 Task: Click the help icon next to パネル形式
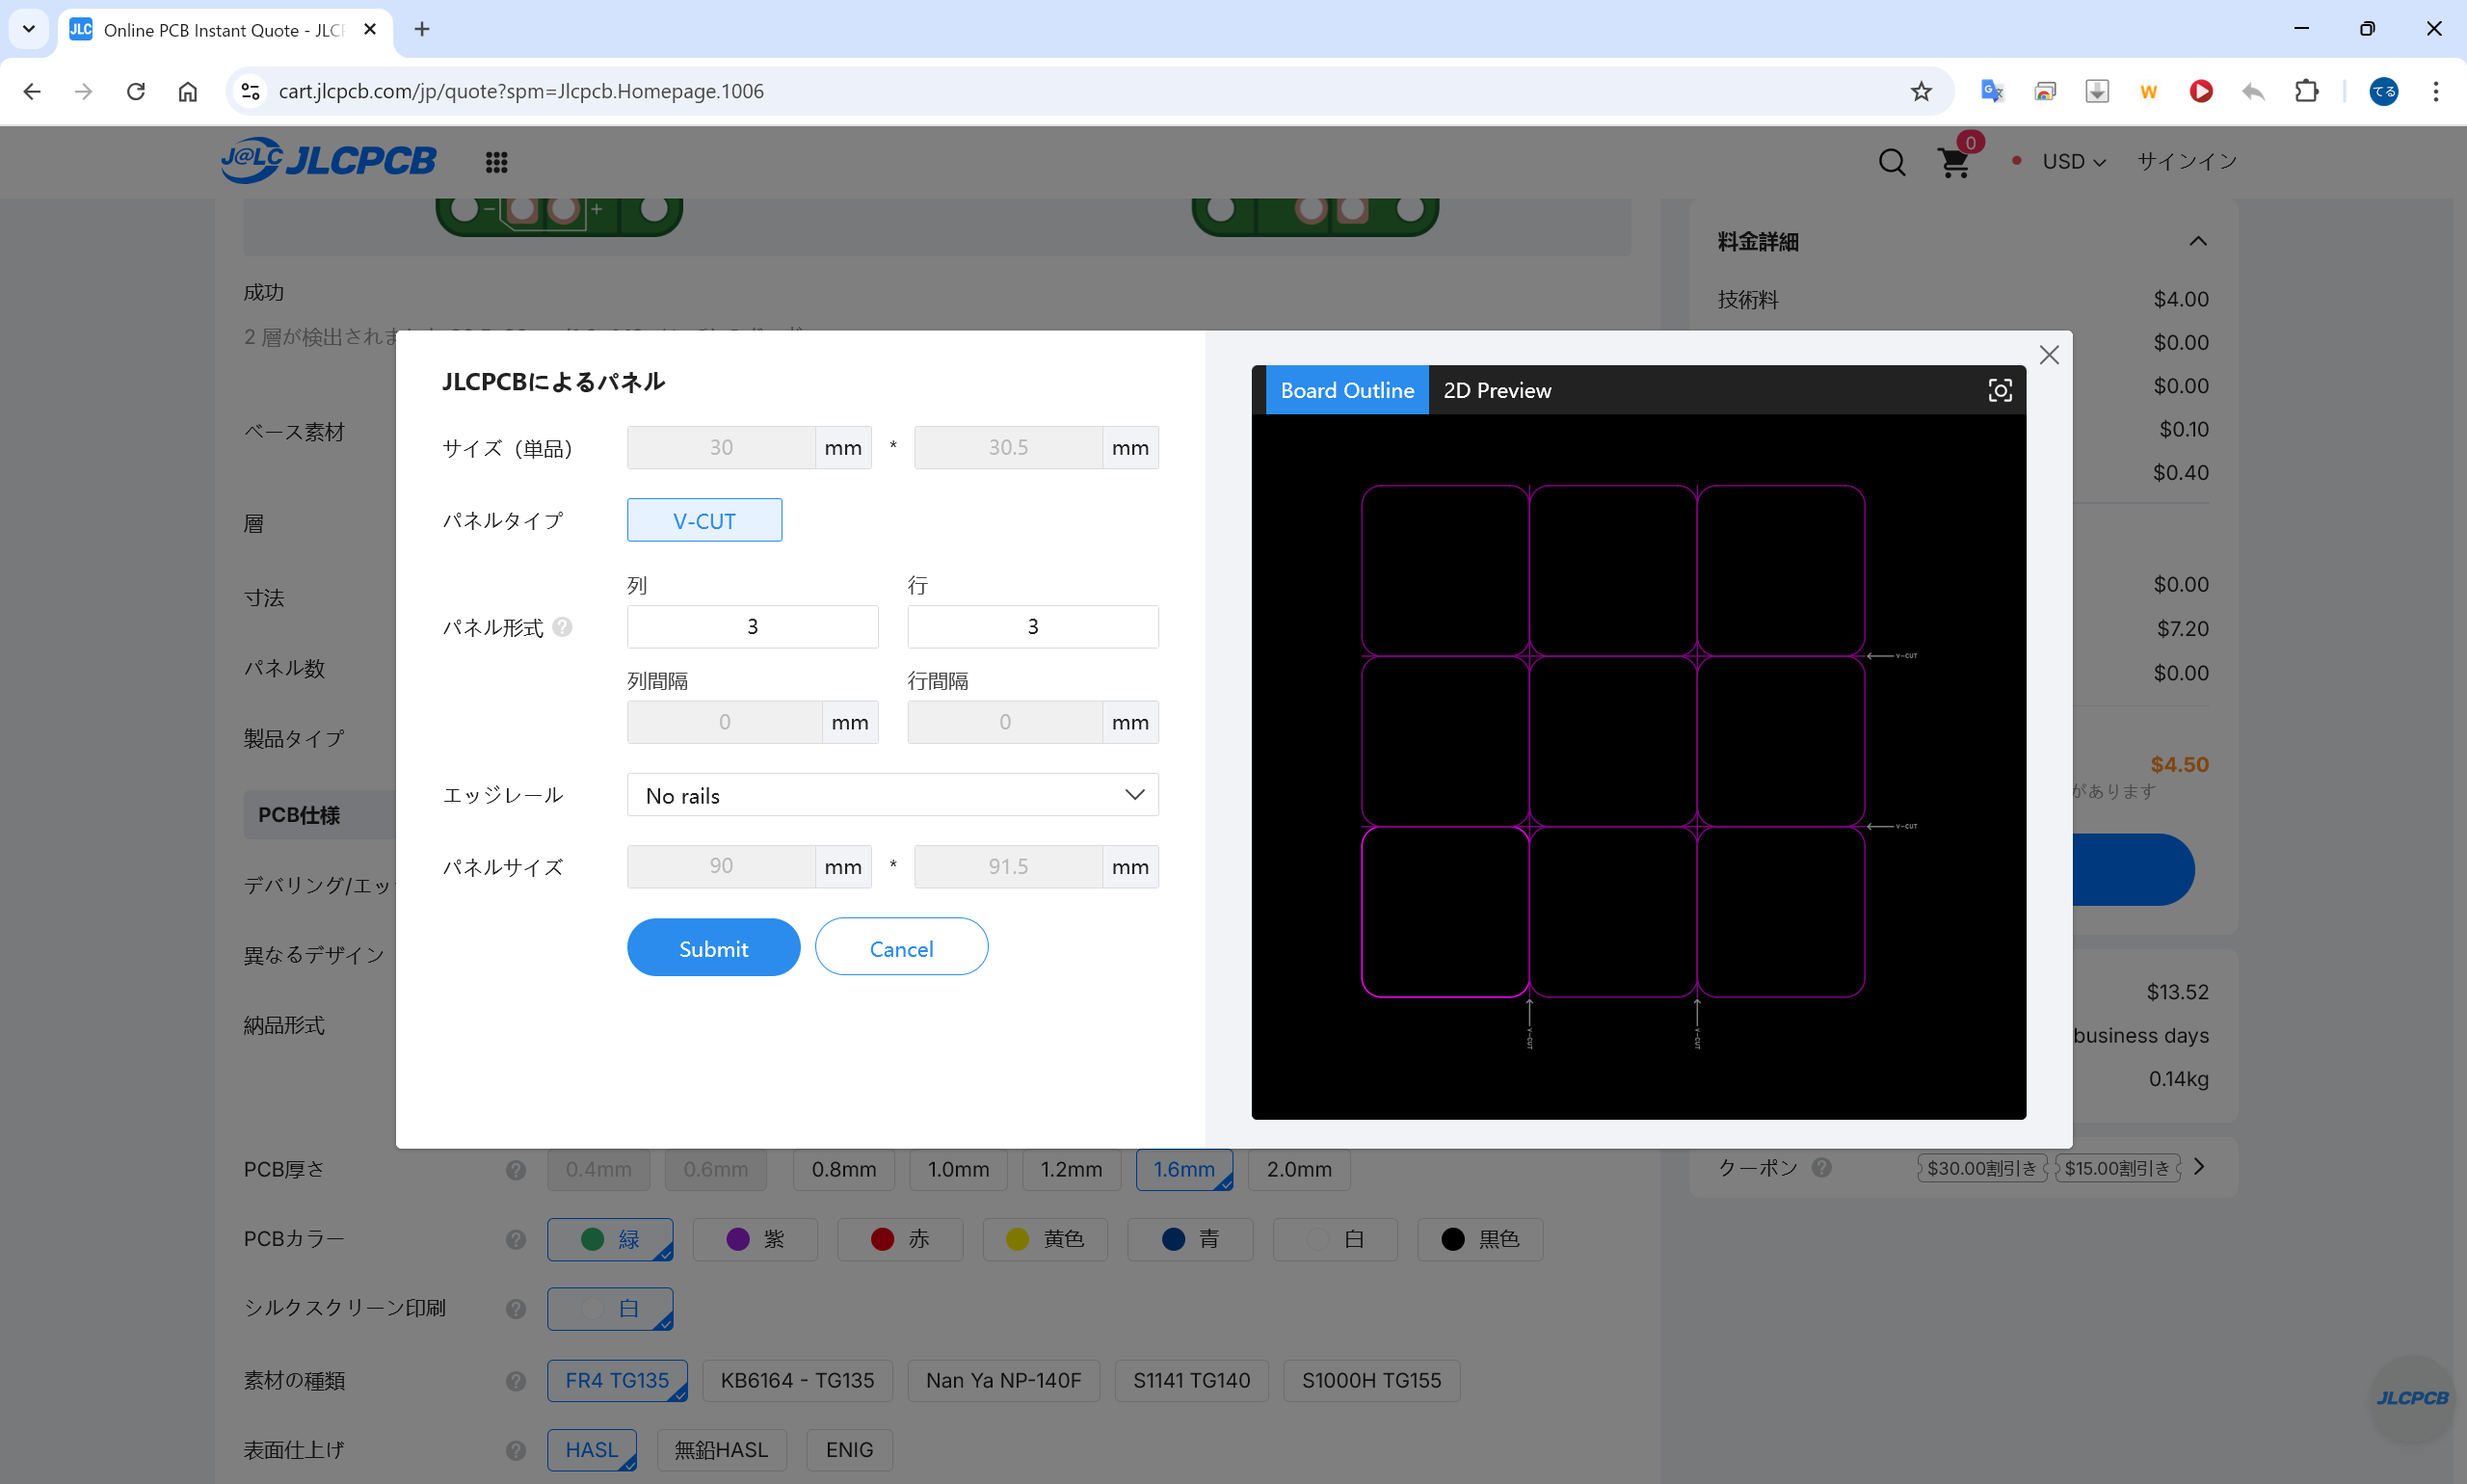pyautogui.click(x=563, y=627)
